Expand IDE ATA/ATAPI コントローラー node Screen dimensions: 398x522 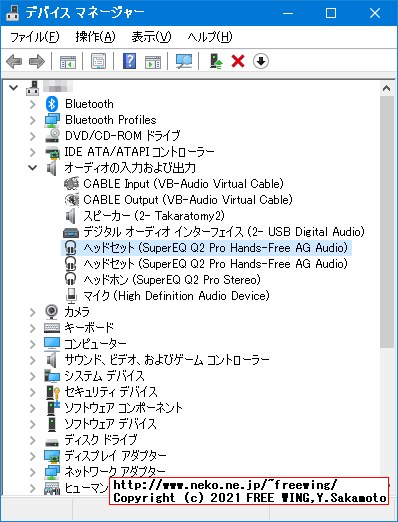(x=33, y=152)
